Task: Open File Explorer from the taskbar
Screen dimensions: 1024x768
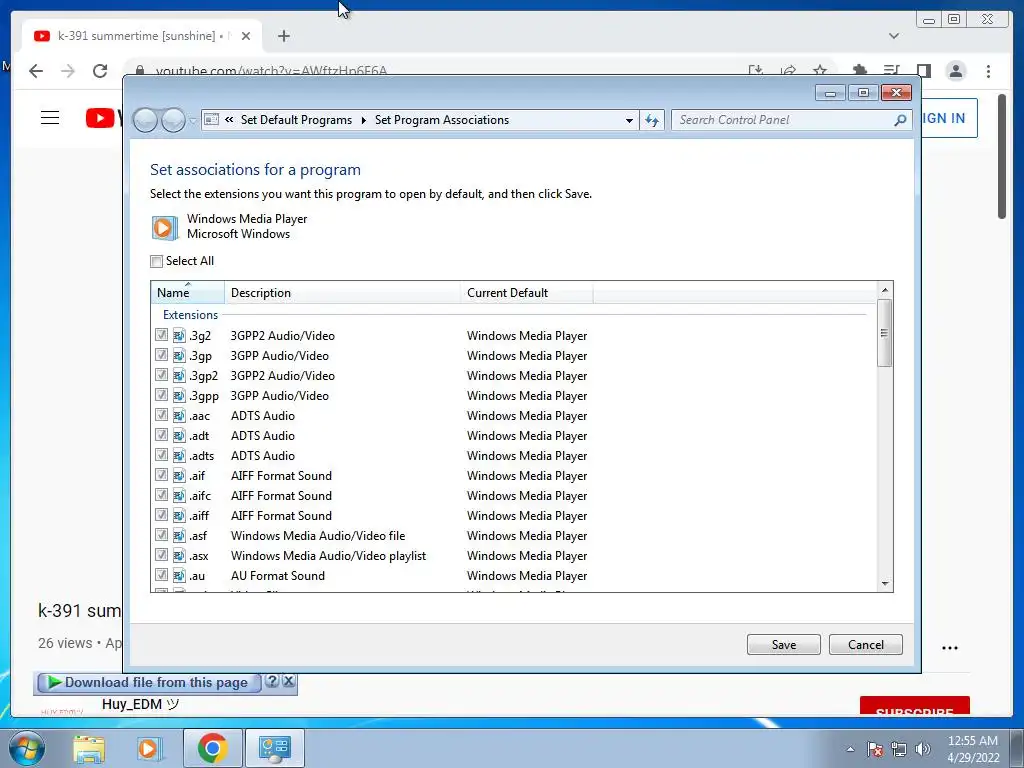Action: pyautogui.click(x=89, y=748)
